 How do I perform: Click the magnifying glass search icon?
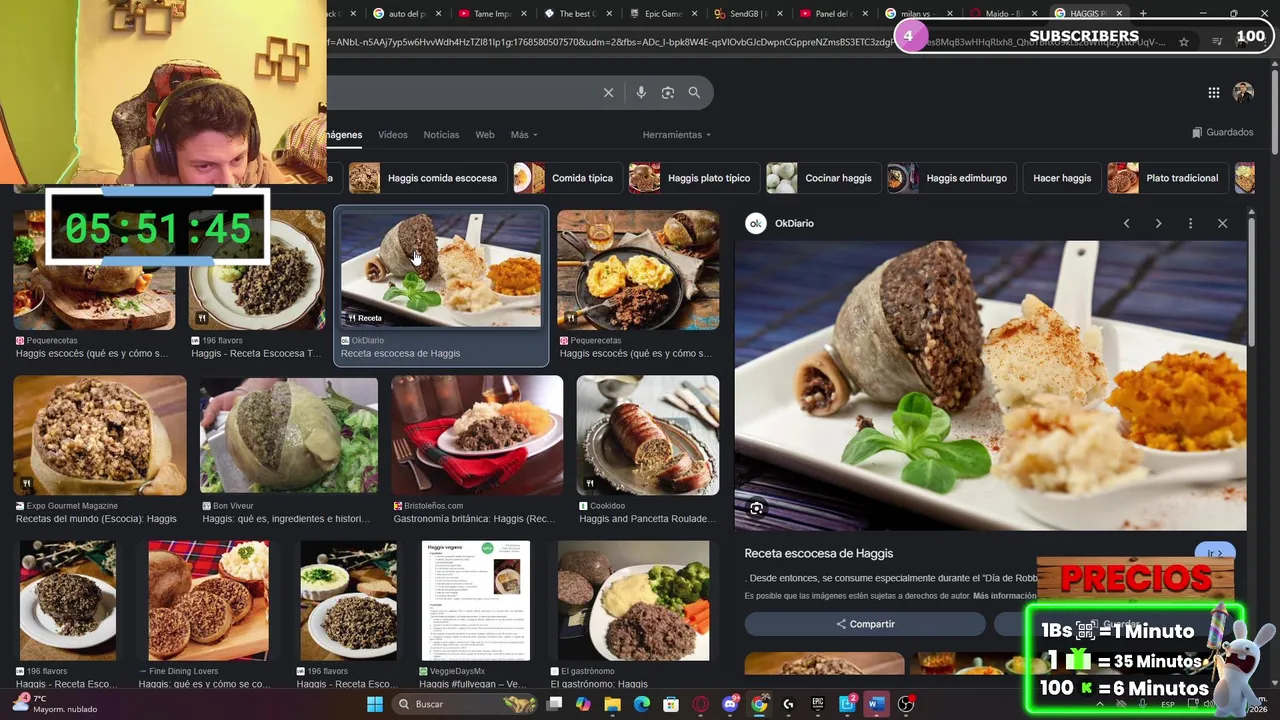click(694, 93)
